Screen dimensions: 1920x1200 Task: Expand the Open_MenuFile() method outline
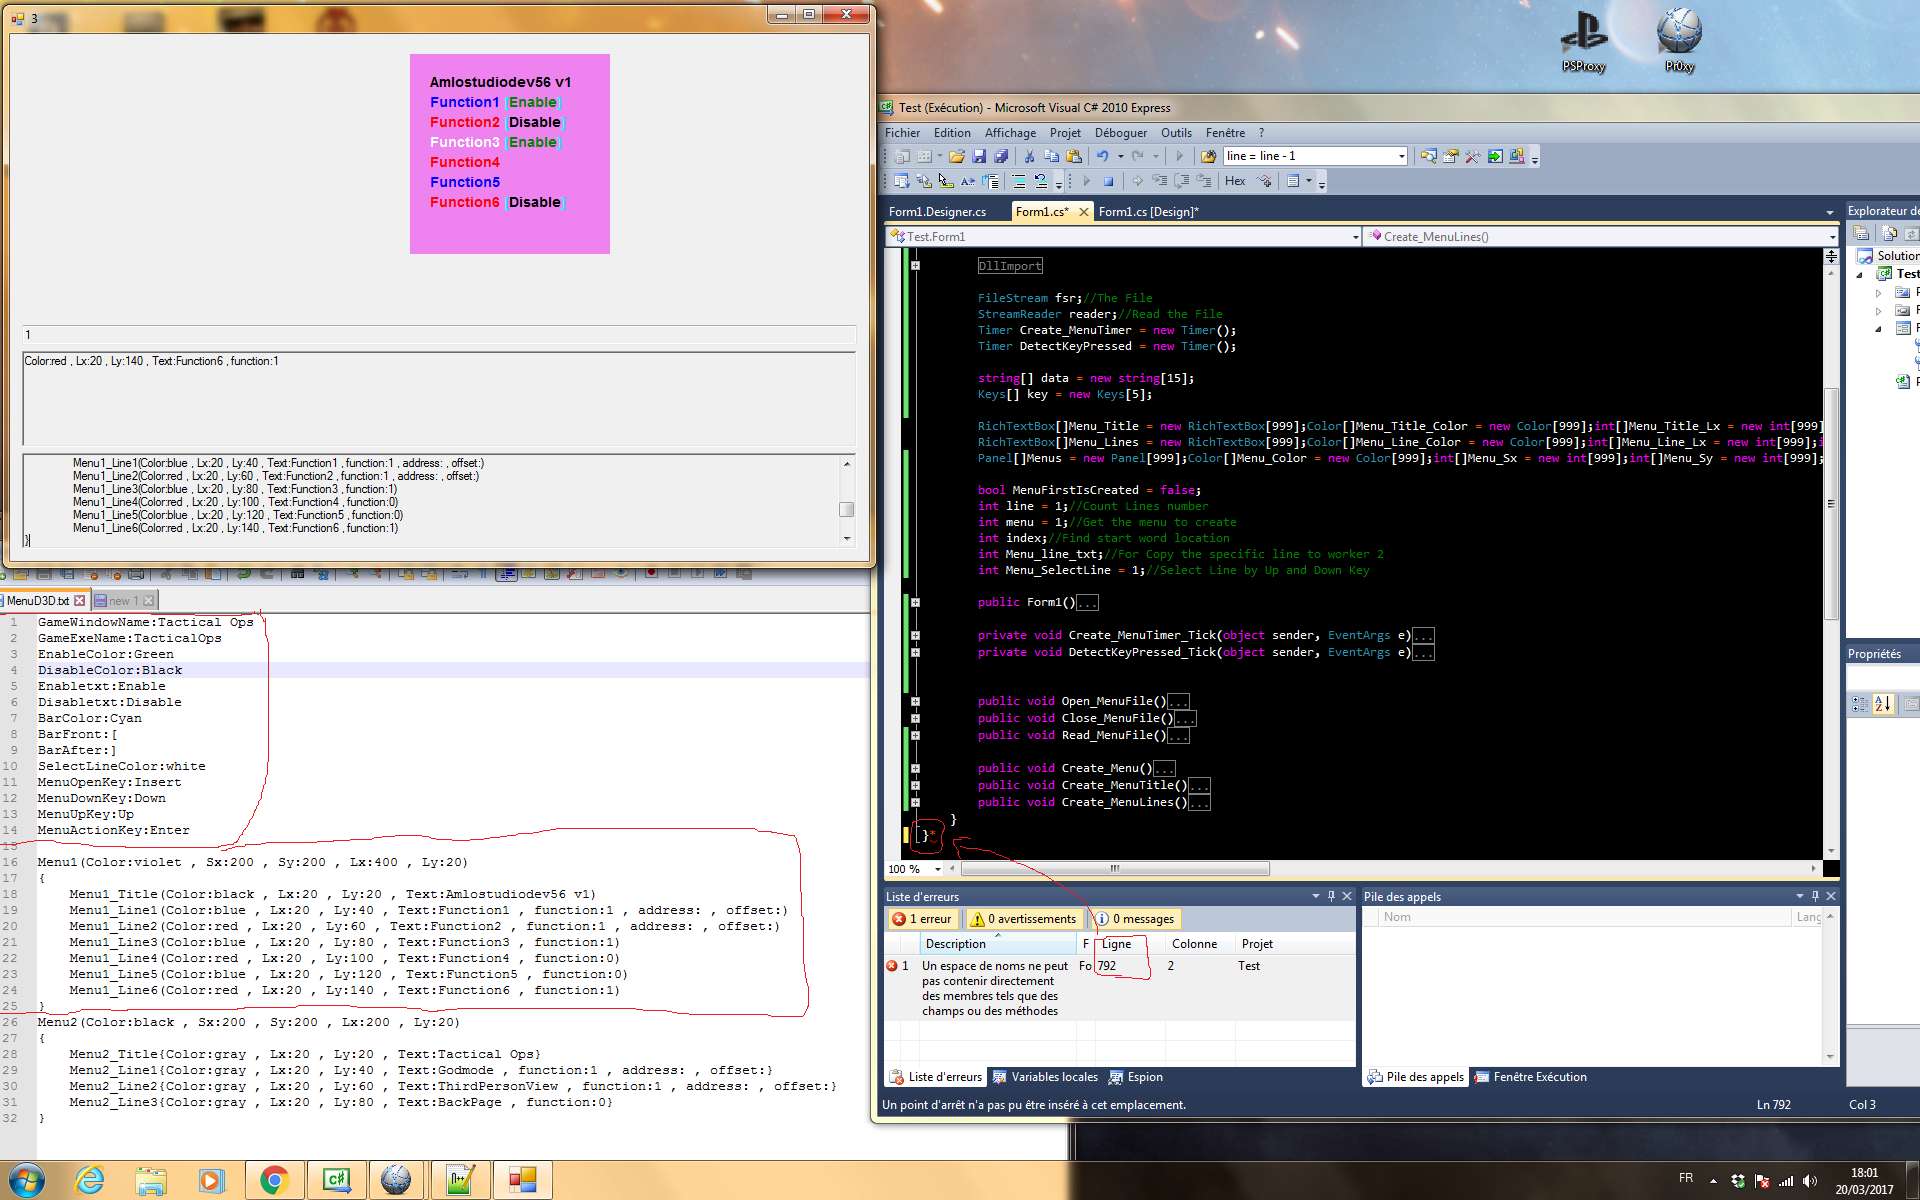[915, 701]
